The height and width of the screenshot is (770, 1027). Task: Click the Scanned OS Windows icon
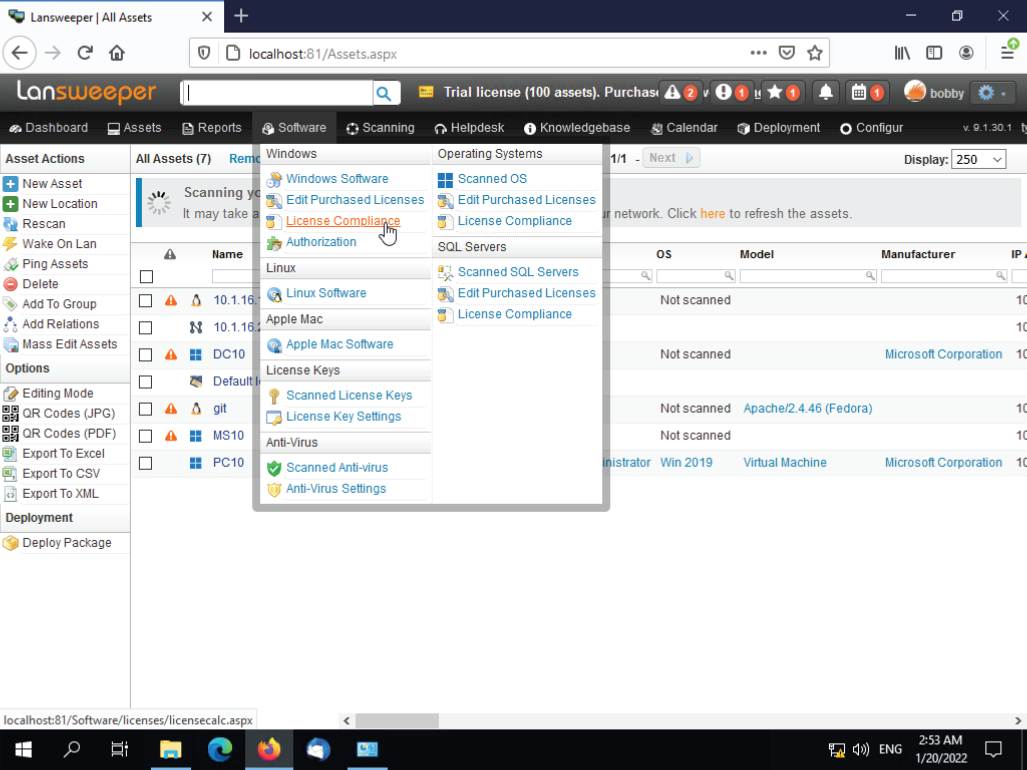(x=445, y=179)
